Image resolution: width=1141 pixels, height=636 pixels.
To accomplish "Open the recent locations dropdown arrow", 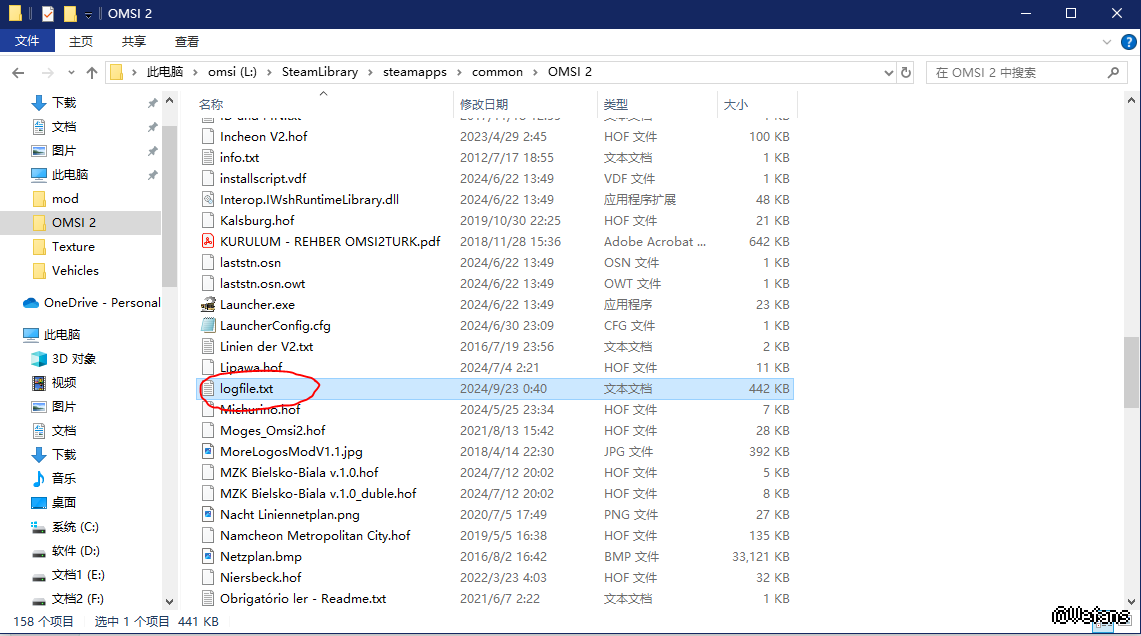I will tap(71, 72).
